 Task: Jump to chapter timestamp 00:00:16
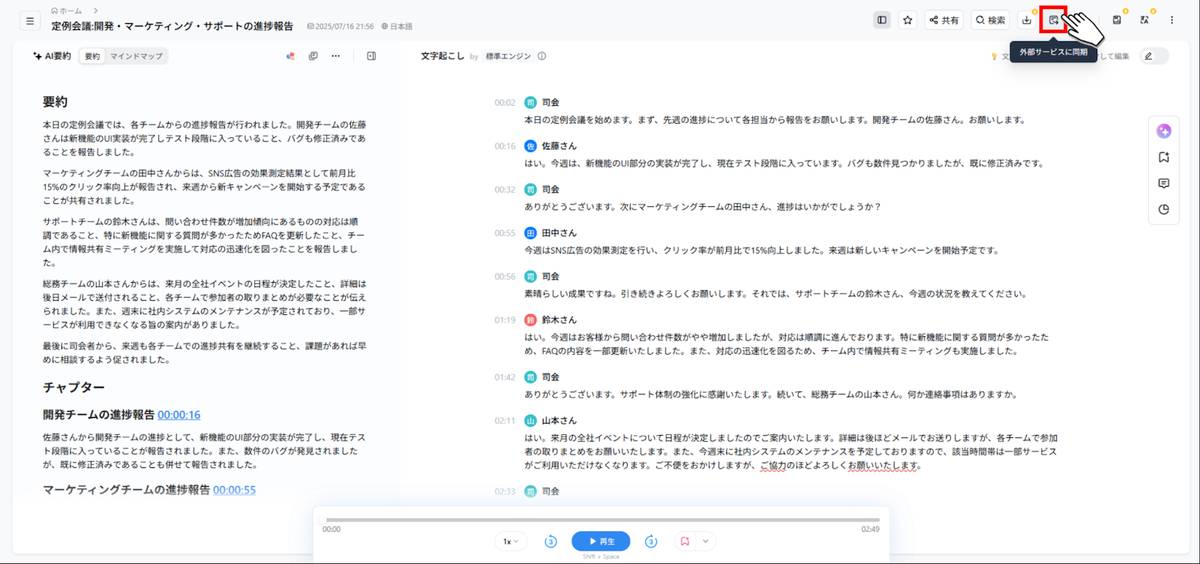coord(179,415)
